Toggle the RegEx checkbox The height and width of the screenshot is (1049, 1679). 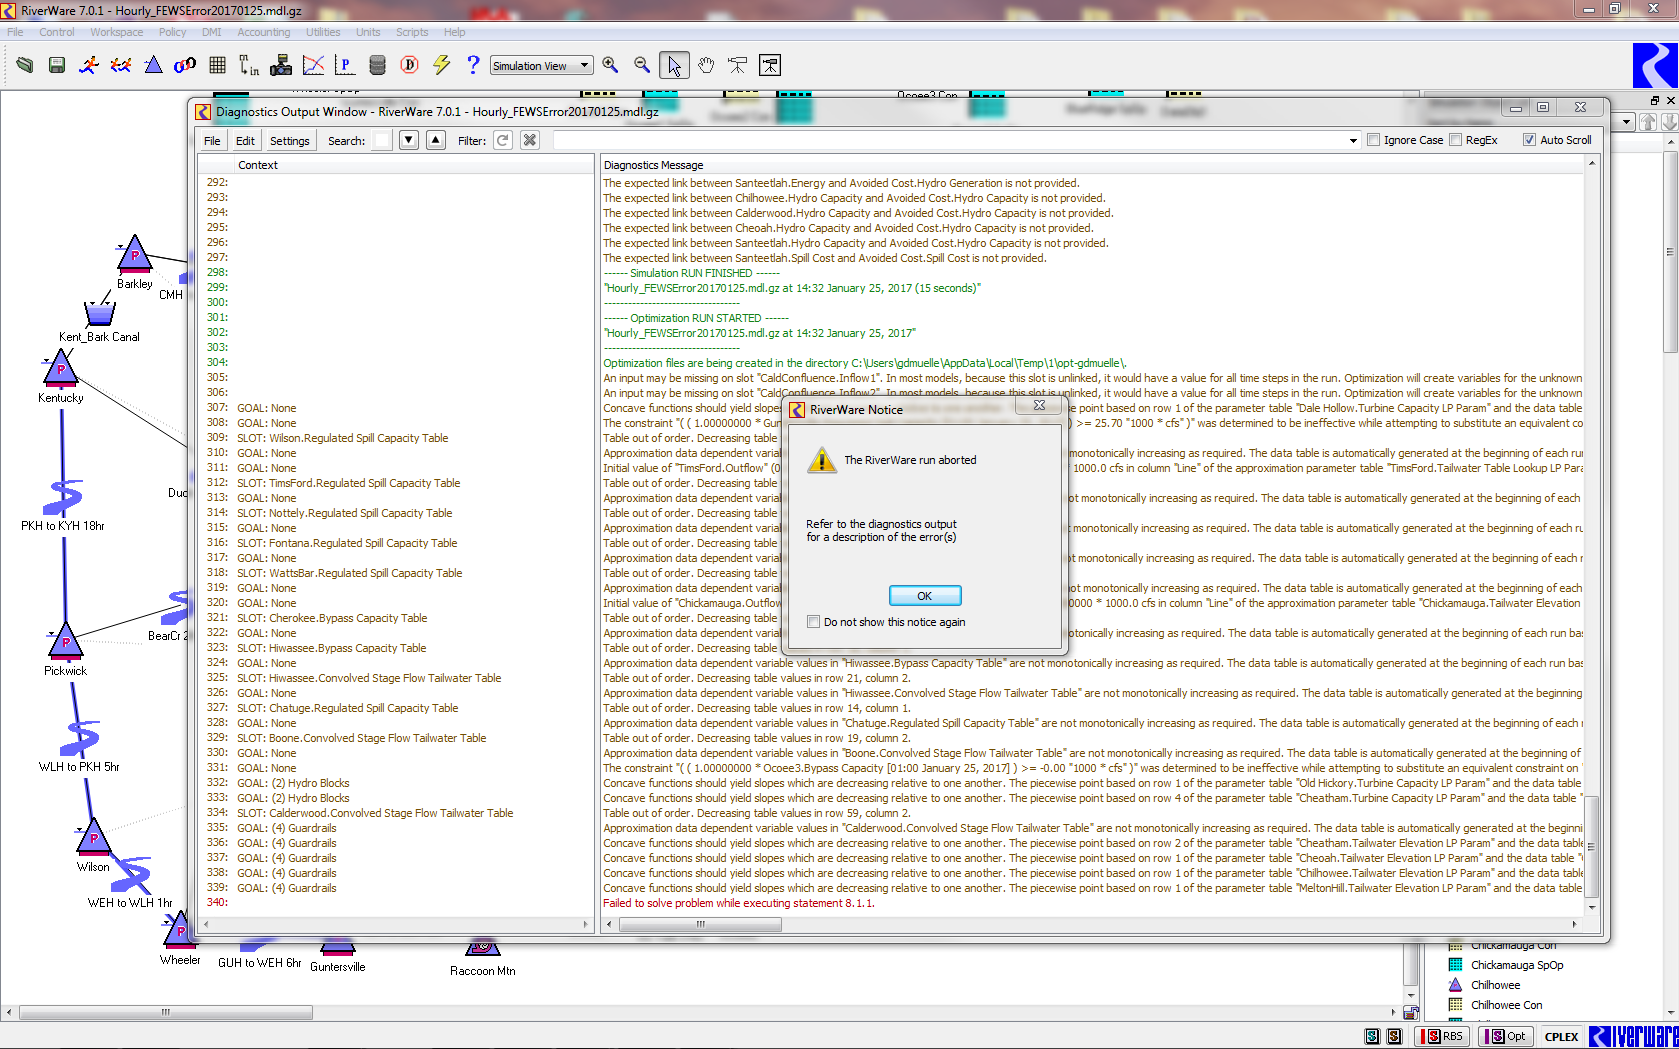click(x=1456, y=140)
